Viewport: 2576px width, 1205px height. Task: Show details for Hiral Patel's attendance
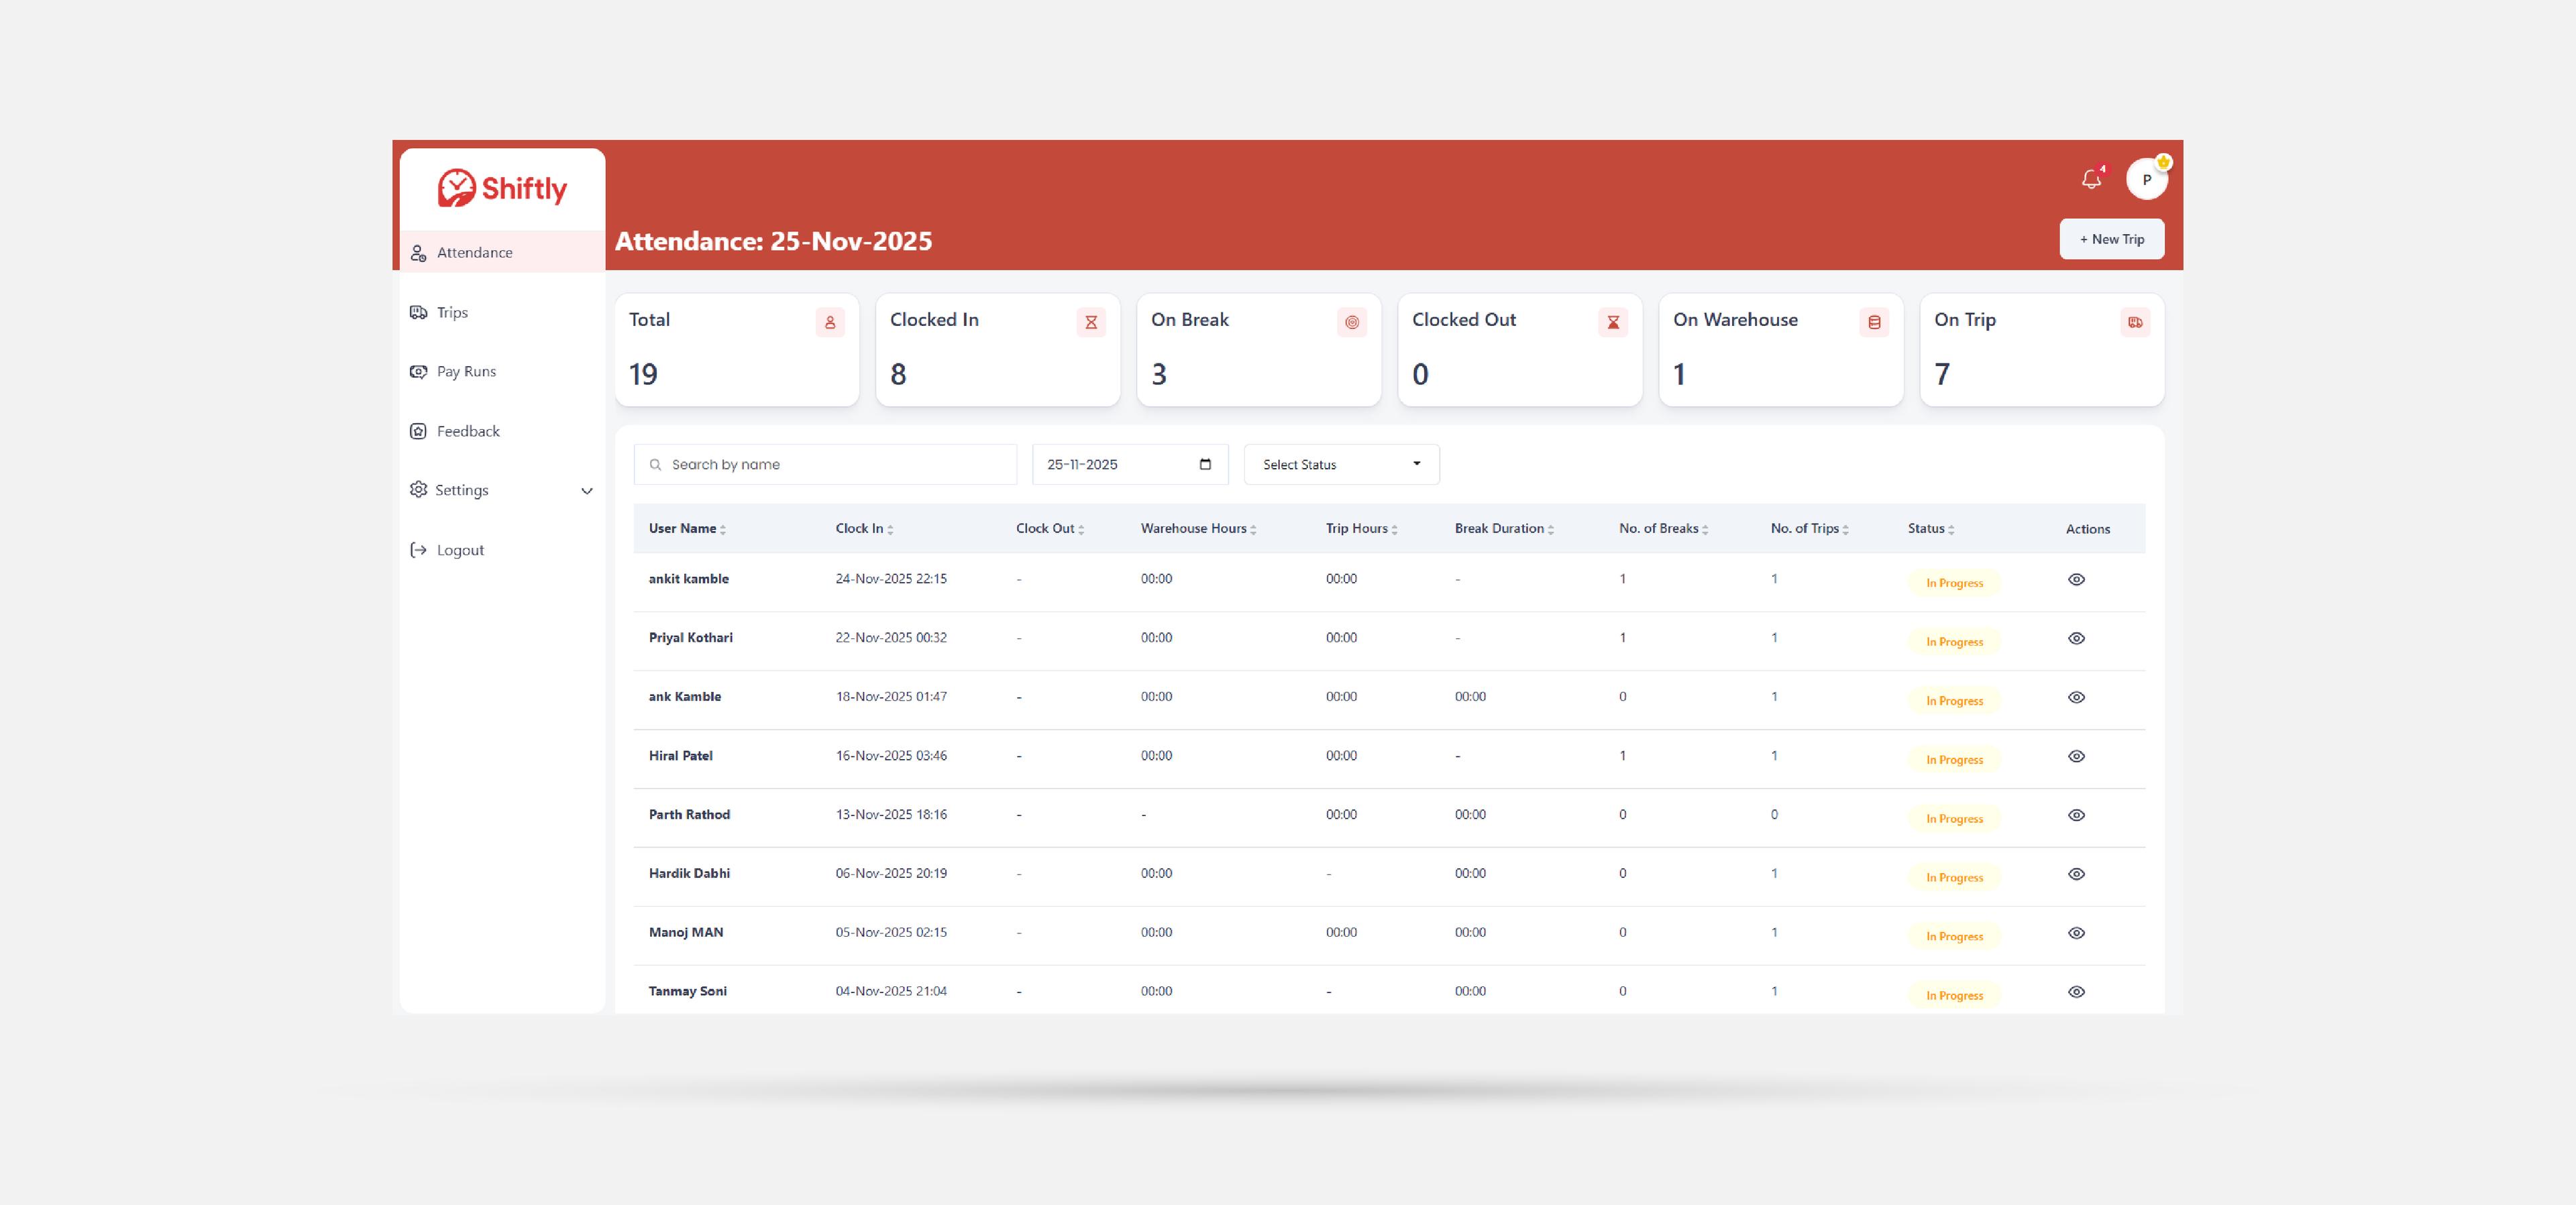[2076, 757]
